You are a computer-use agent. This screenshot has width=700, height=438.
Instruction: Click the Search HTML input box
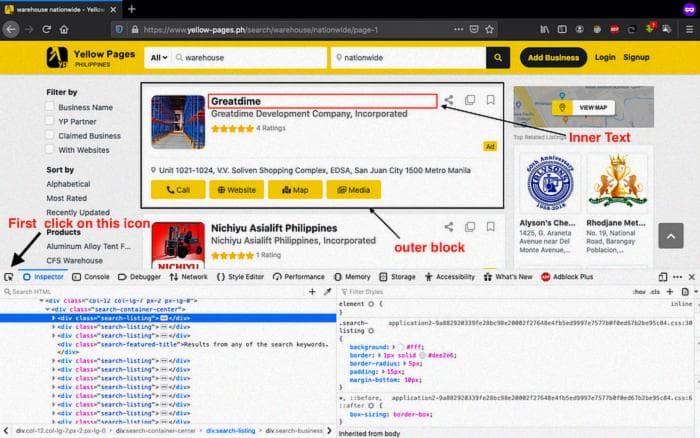(154, 292)
